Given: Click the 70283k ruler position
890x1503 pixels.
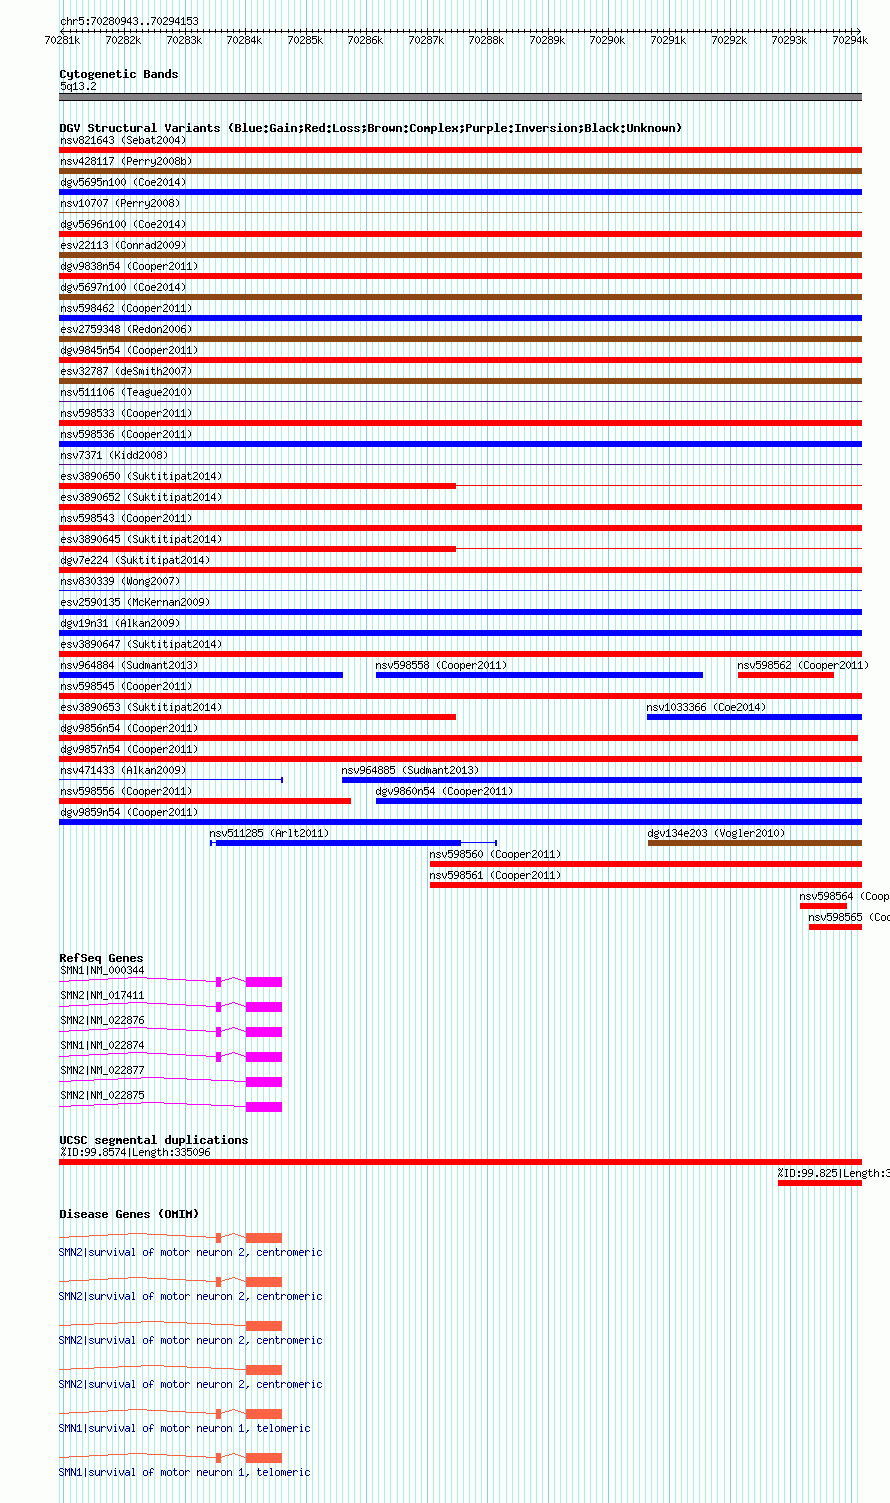Looking at the screenshot, I should [184, 40].
